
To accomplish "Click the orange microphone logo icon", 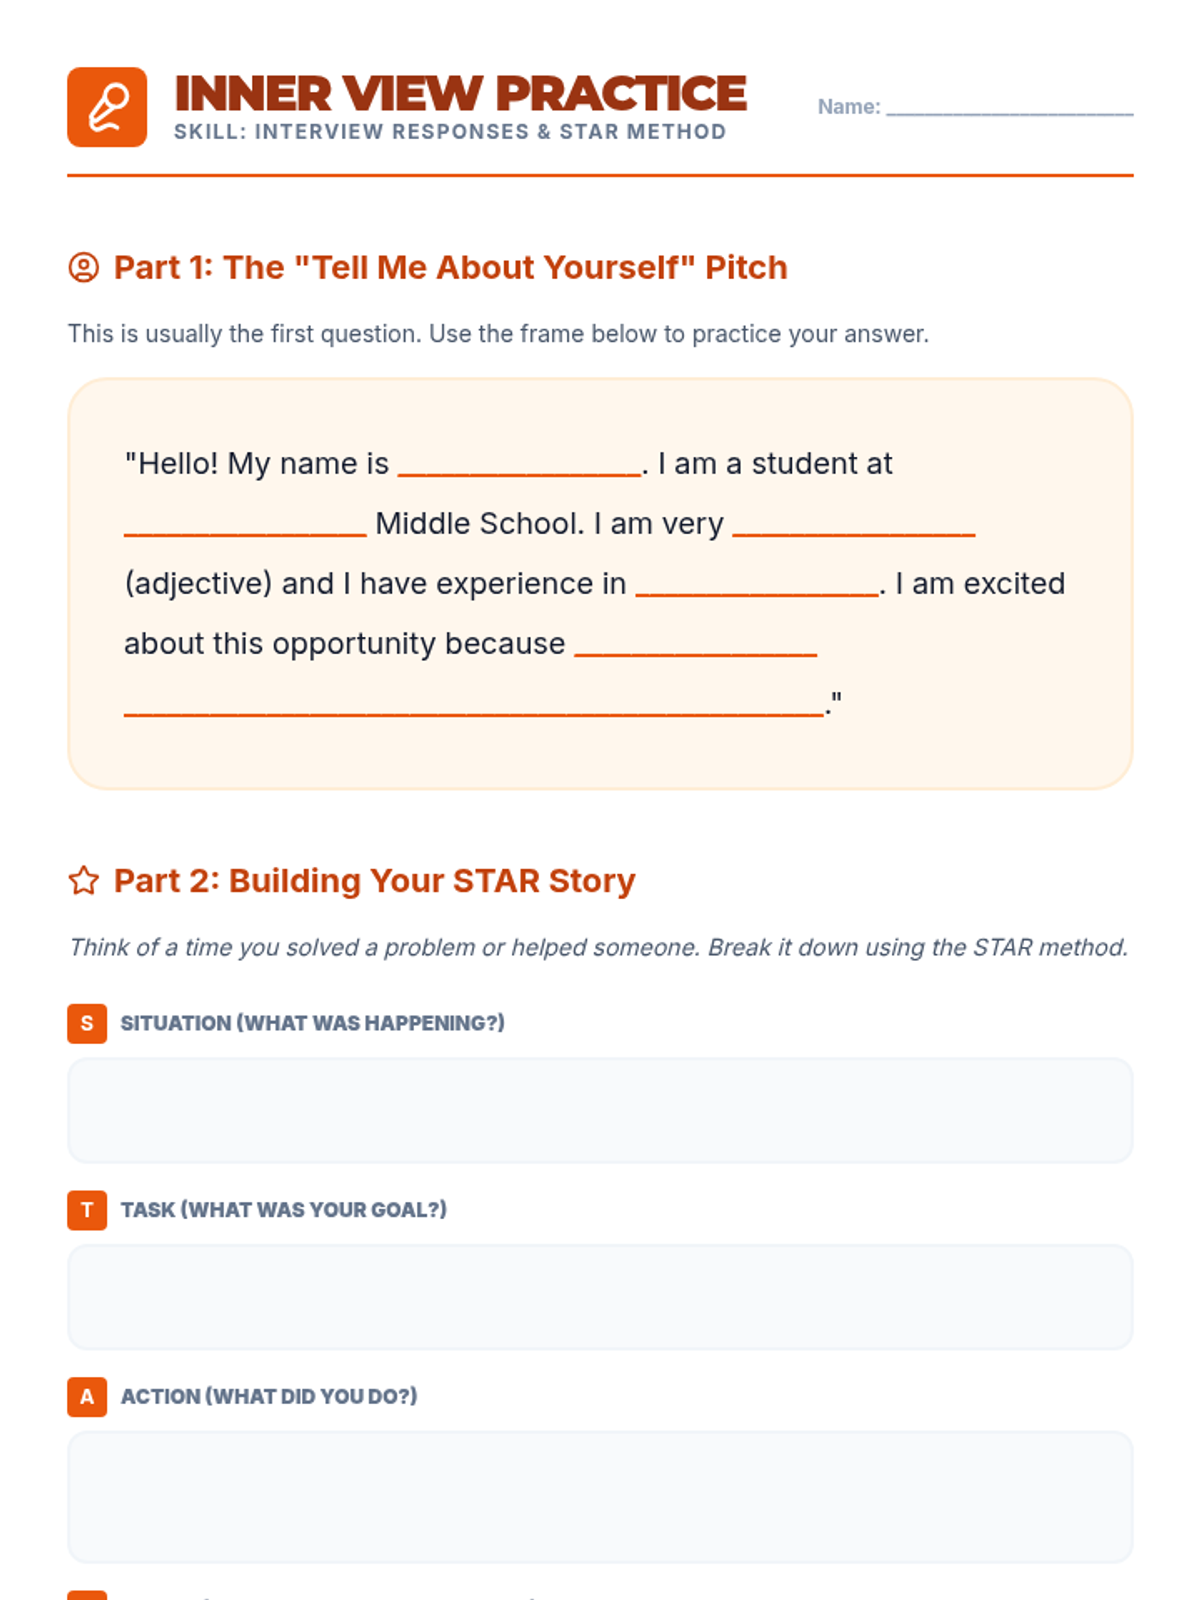I will [x=107, y=107].
